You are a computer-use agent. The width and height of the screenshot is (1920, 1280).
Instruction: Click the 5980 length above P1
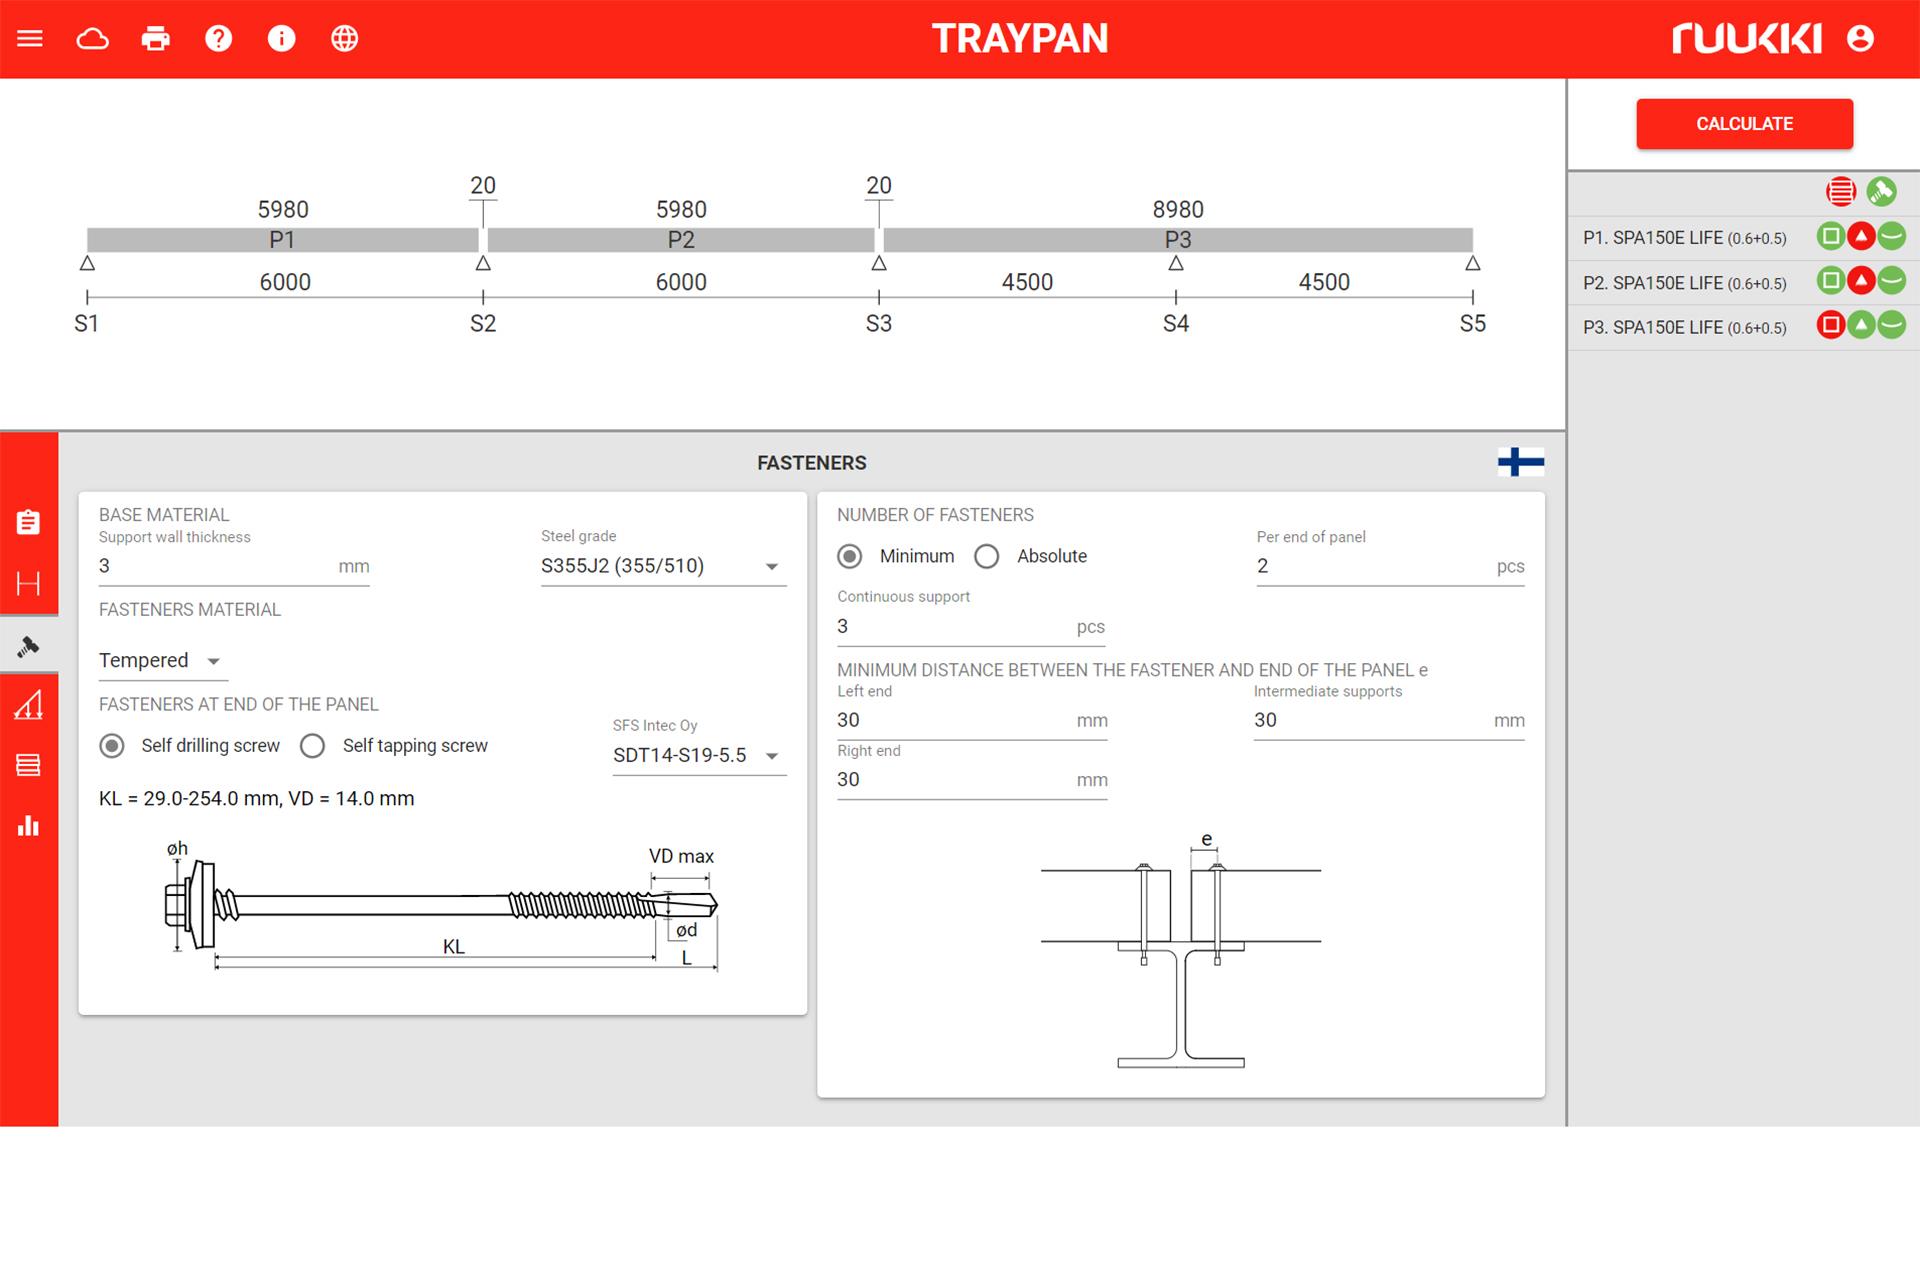[283, 210]
